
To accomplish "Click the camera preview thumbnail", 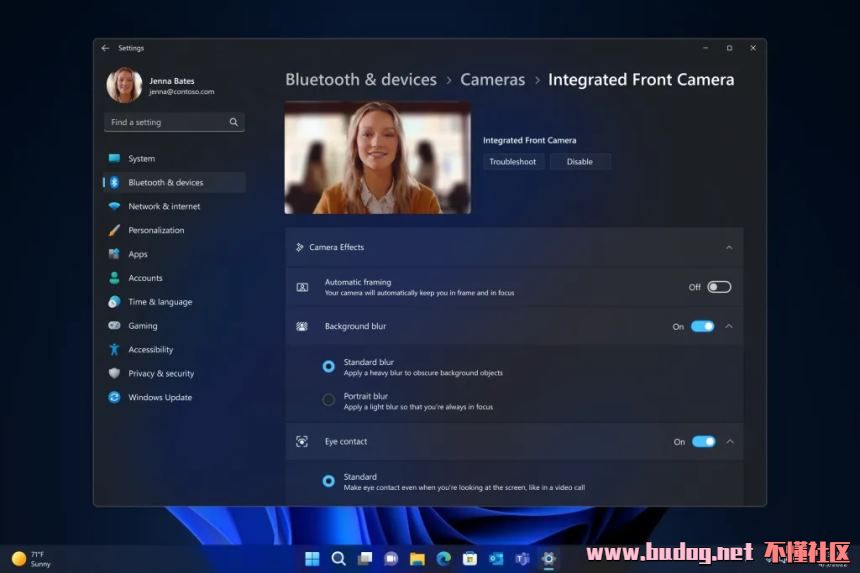I will coord(377,157).
